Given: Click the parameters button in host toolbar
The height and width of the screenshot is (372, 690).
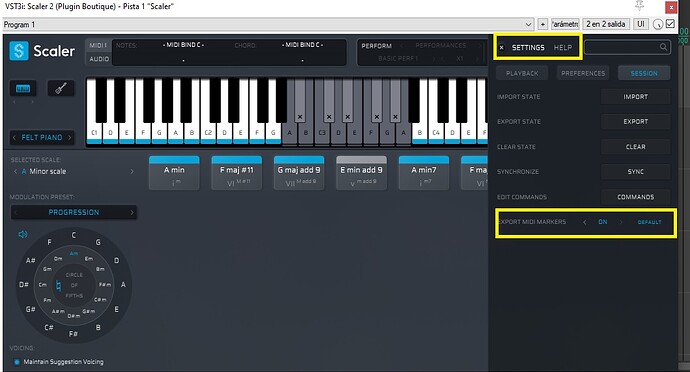Looking at the screenshot, I should (x=565, y=24).
